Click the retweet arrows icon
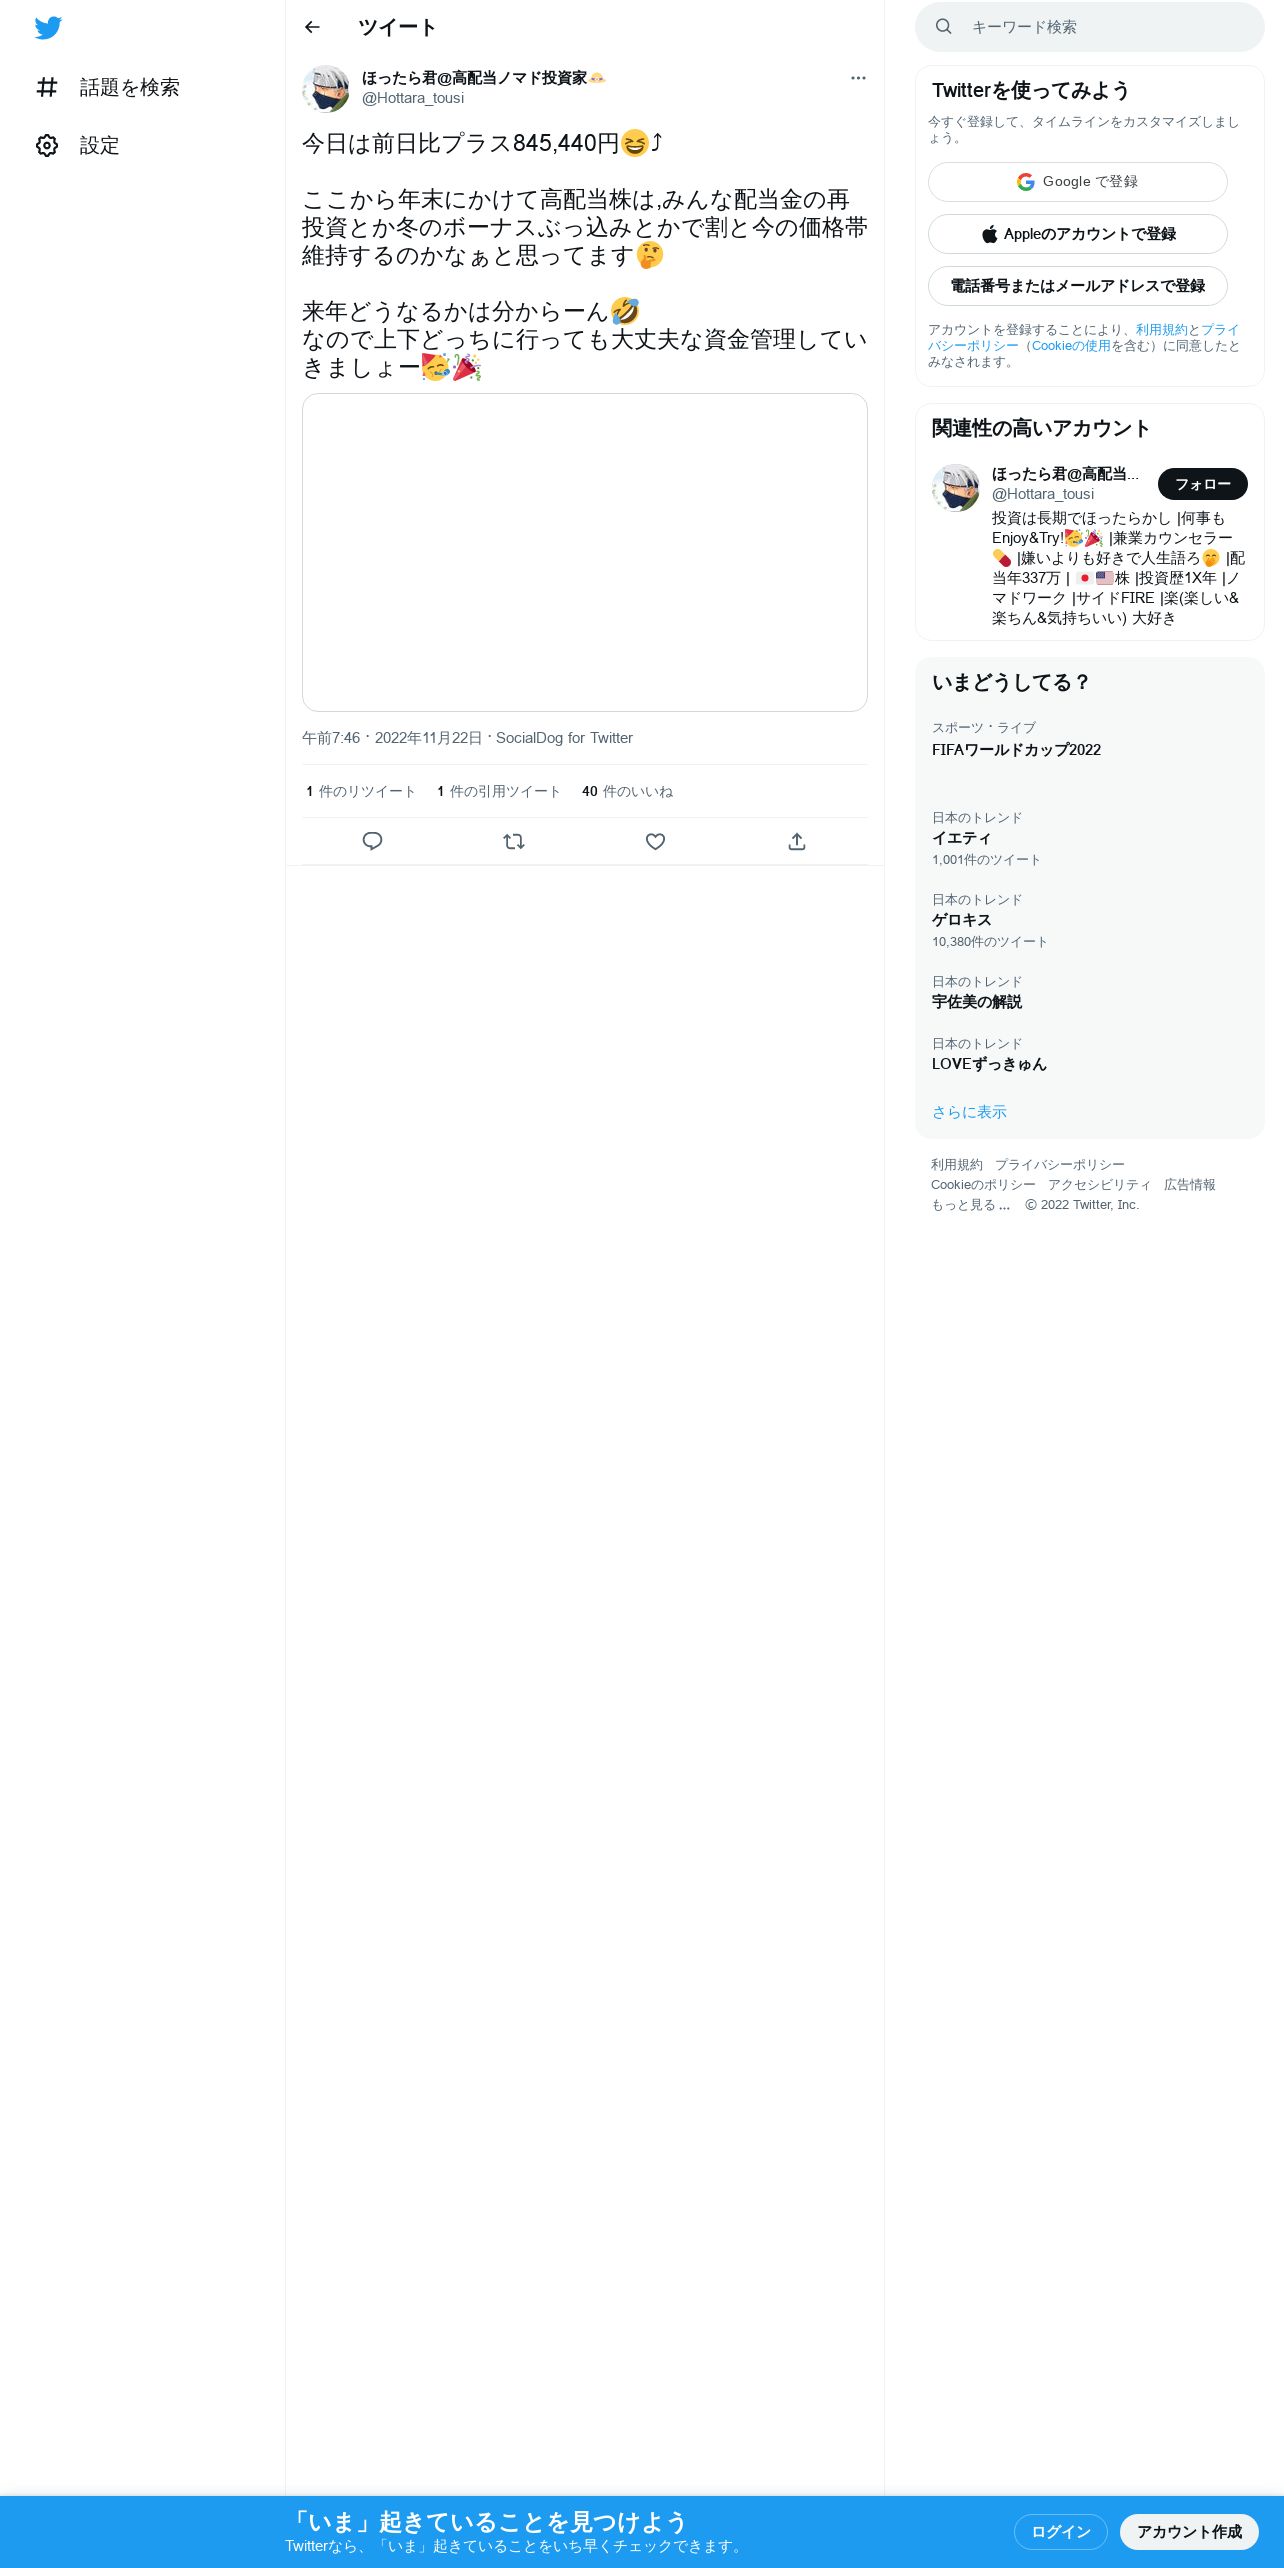This screenshot has height=2568, width=1284. pos(514,841)
